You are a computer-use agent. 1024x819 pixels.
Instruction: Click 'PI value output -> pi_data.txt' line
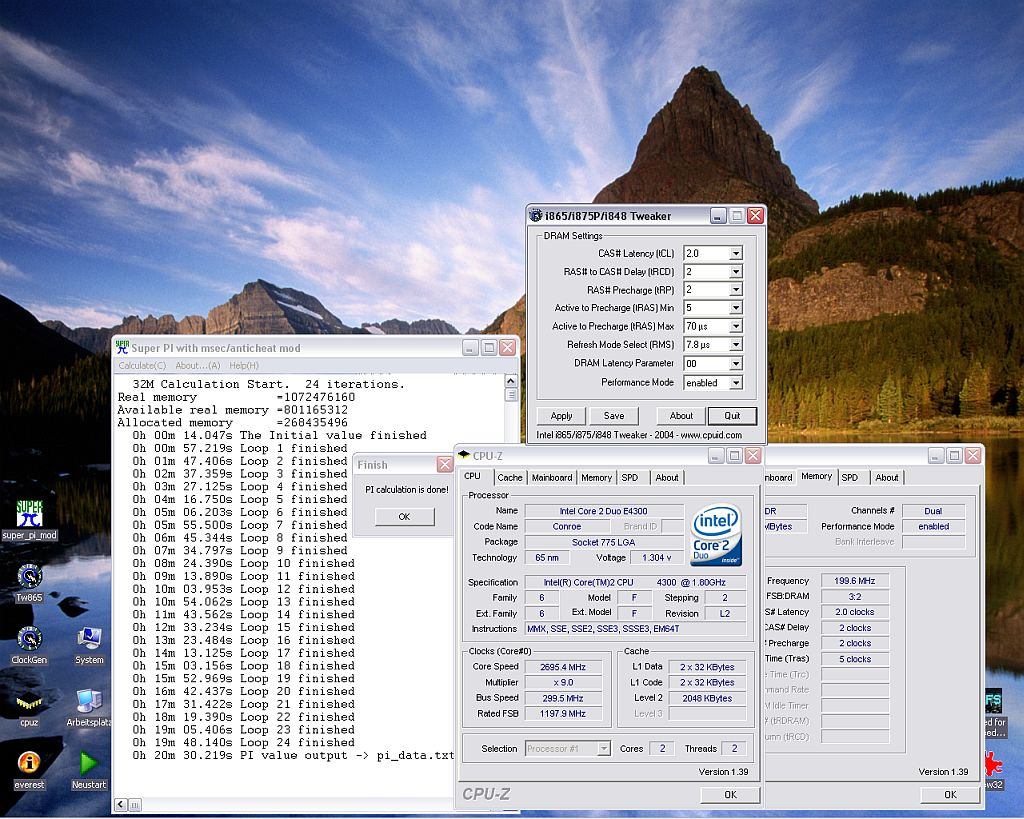(293, 756)
